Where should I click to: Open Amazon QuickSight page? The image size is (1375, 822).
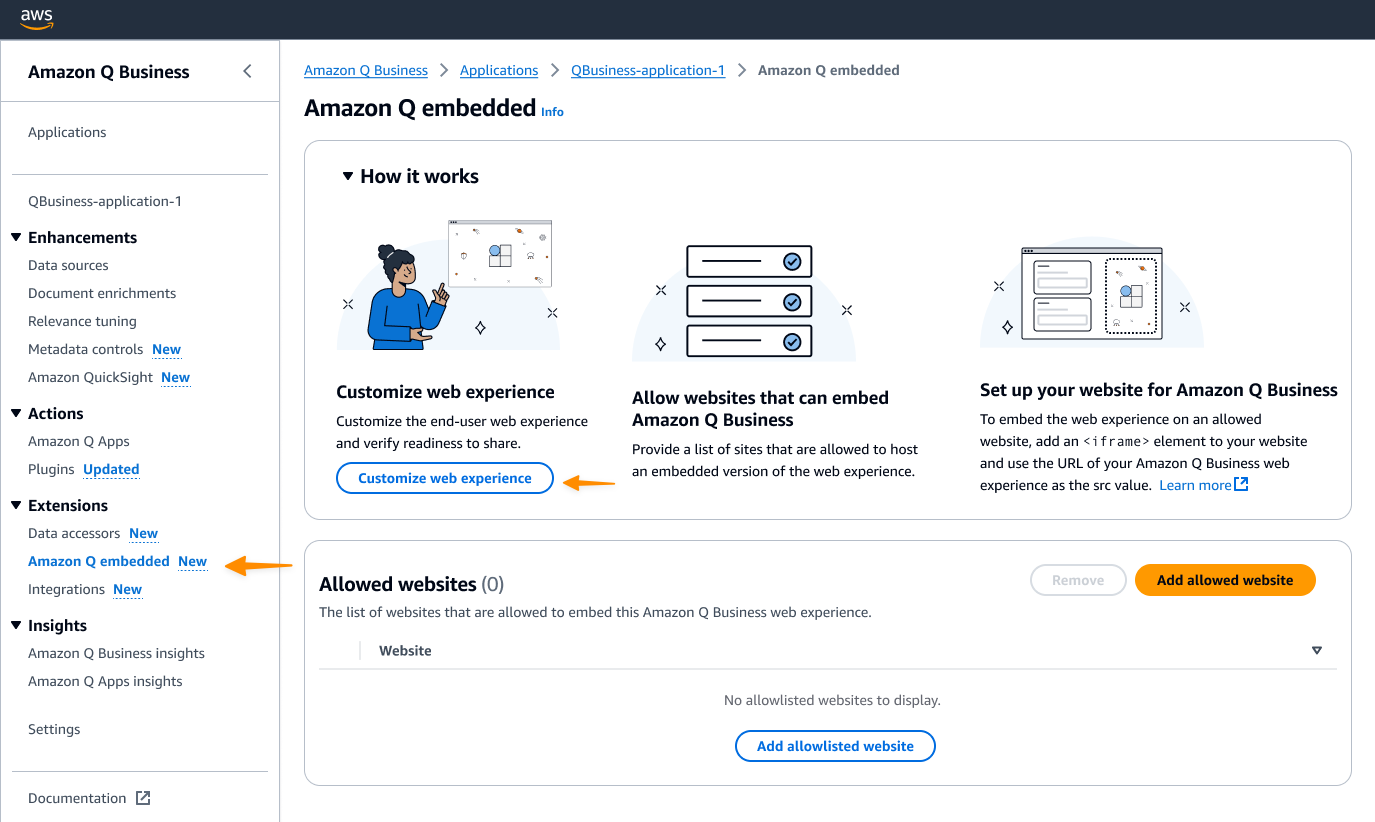91,377
